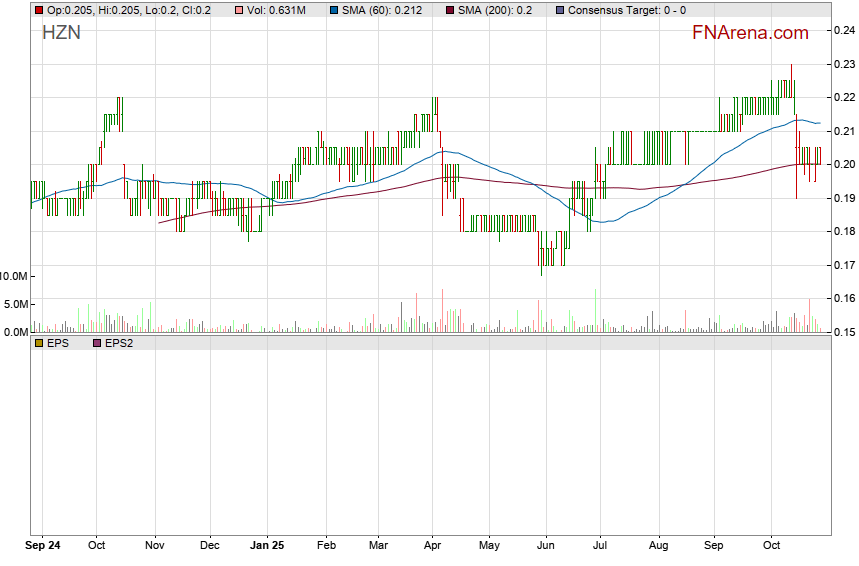Click the EPS2 legend text
This screenshot has height=566, width=859.
(x=118, y=343)
